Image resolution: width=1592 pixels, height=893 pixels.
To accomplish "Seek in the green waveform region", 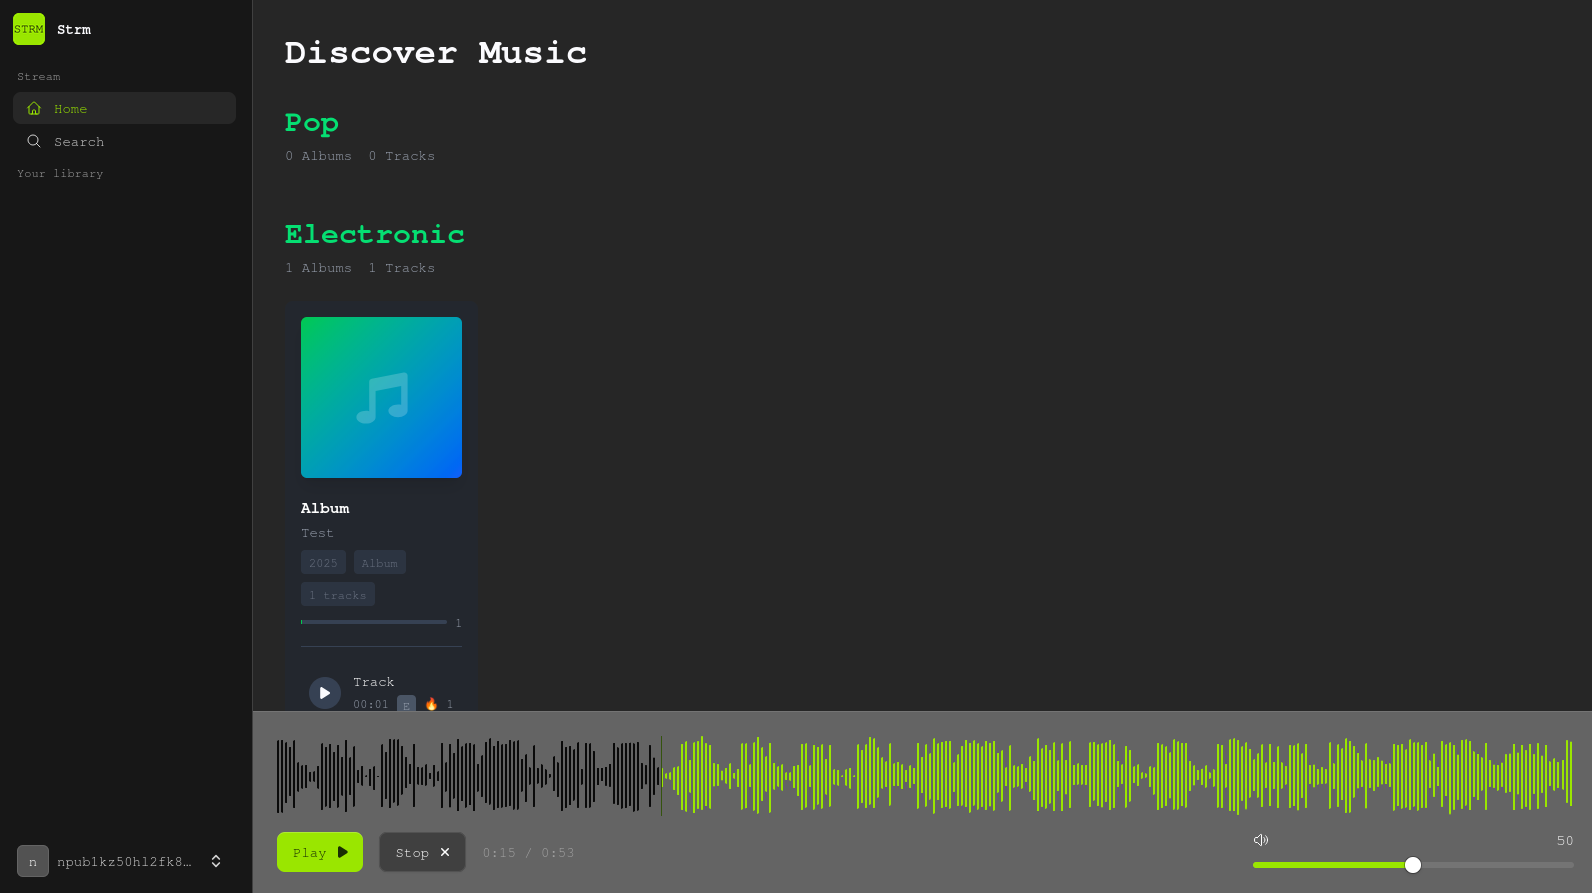I will [1100, 775].
